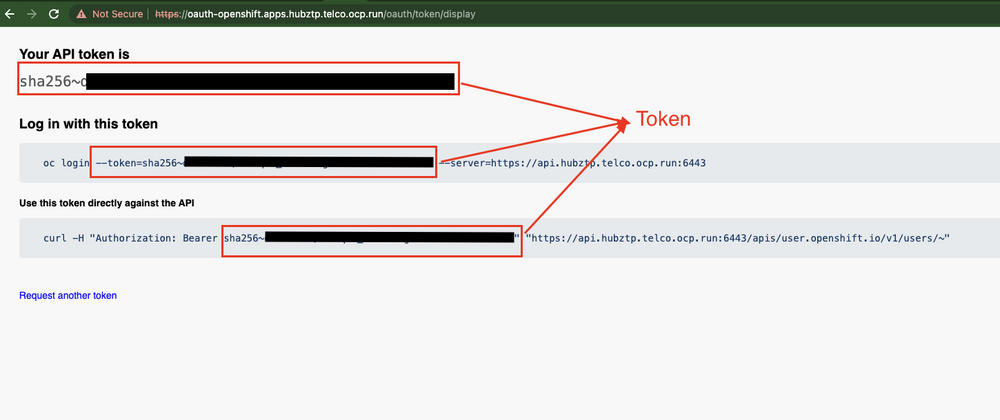Click the "Your API token is" heading
The width and height of the screenshot is (1000, 420).
(x=73, y=53)
